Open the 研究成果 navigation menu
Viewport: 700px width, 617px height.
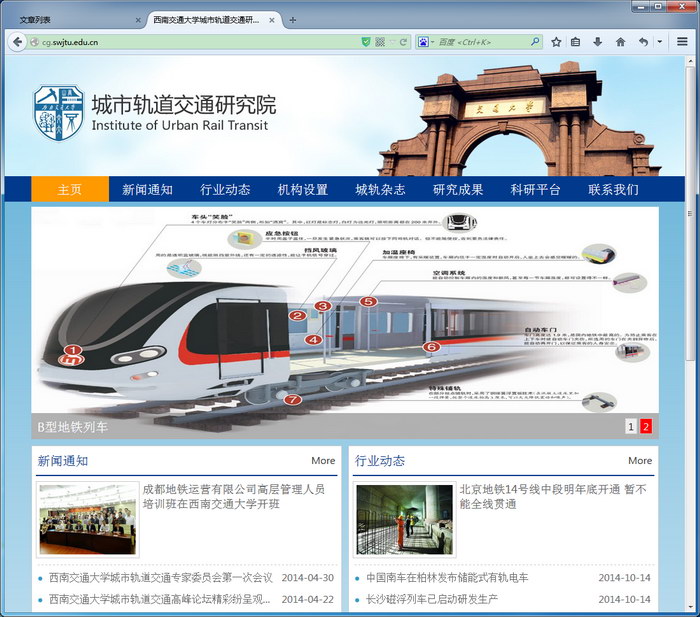(x=458, y=189)
